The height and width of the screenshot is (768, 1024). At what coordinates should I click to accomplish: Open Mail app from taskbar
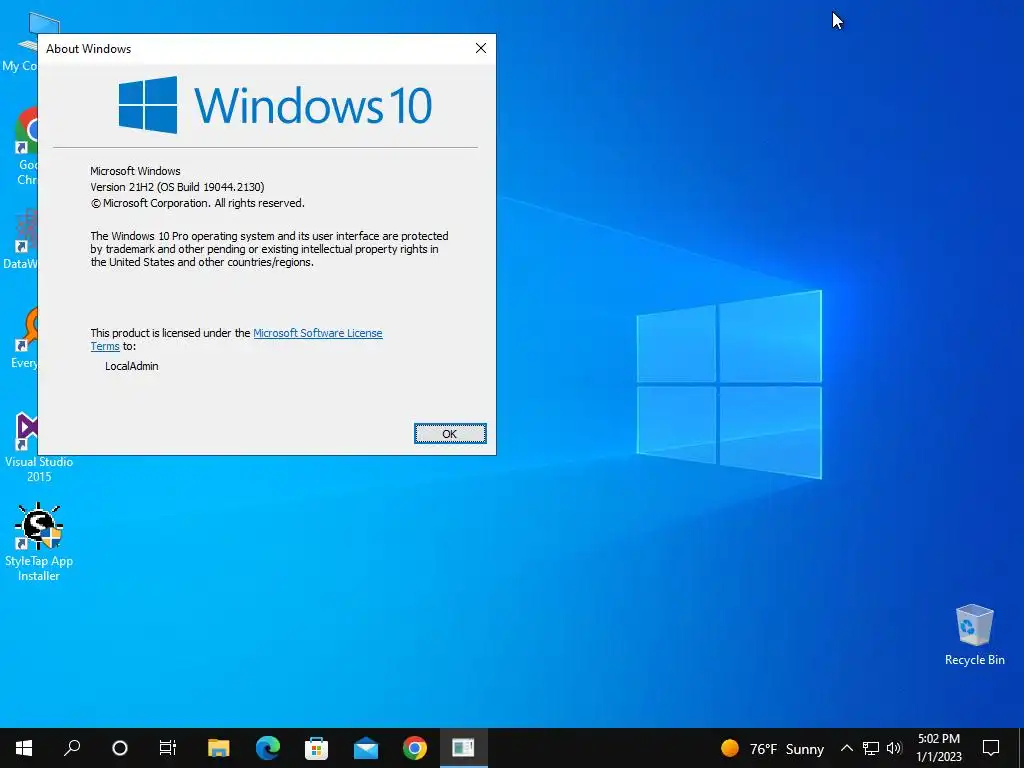click(366, 748)
